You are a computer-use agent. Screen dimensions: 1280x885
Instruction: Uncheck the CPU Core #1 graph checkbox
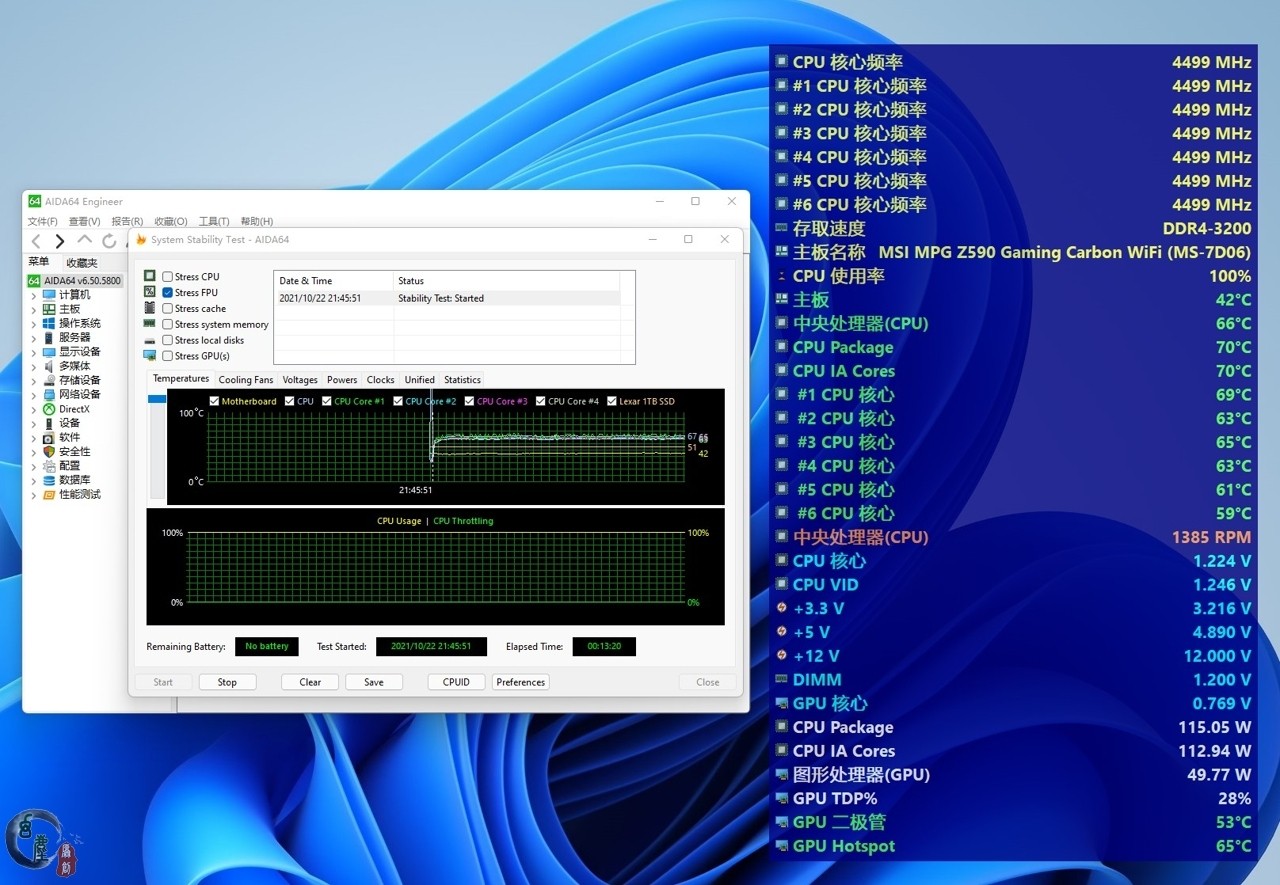[x=326, y=401]
